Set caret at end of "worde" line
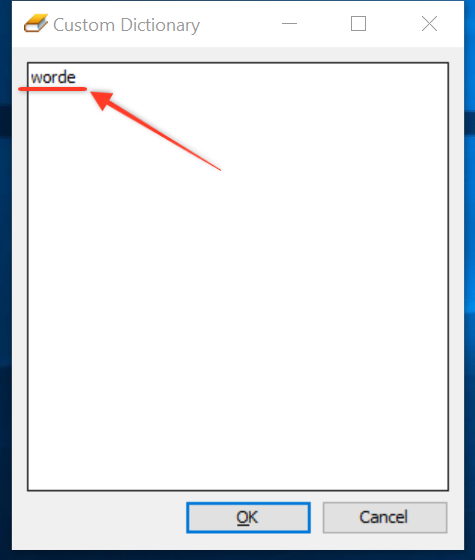This screenshot has height=560, width=475. [77, 78]
